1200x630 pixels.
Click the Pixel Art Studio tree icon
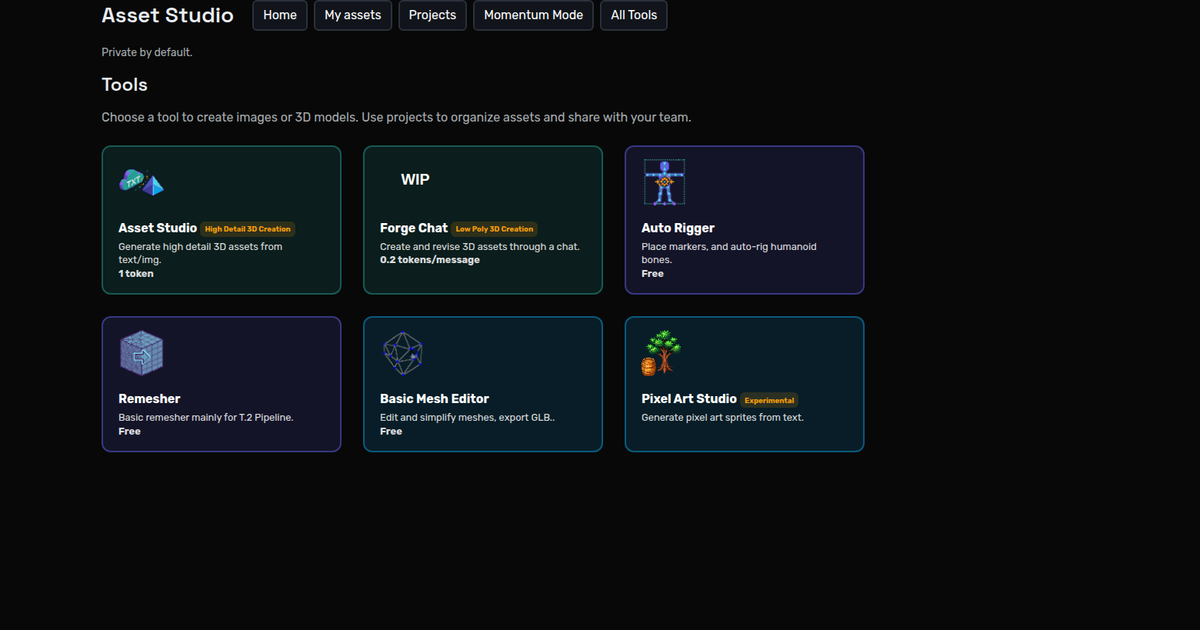662,353
